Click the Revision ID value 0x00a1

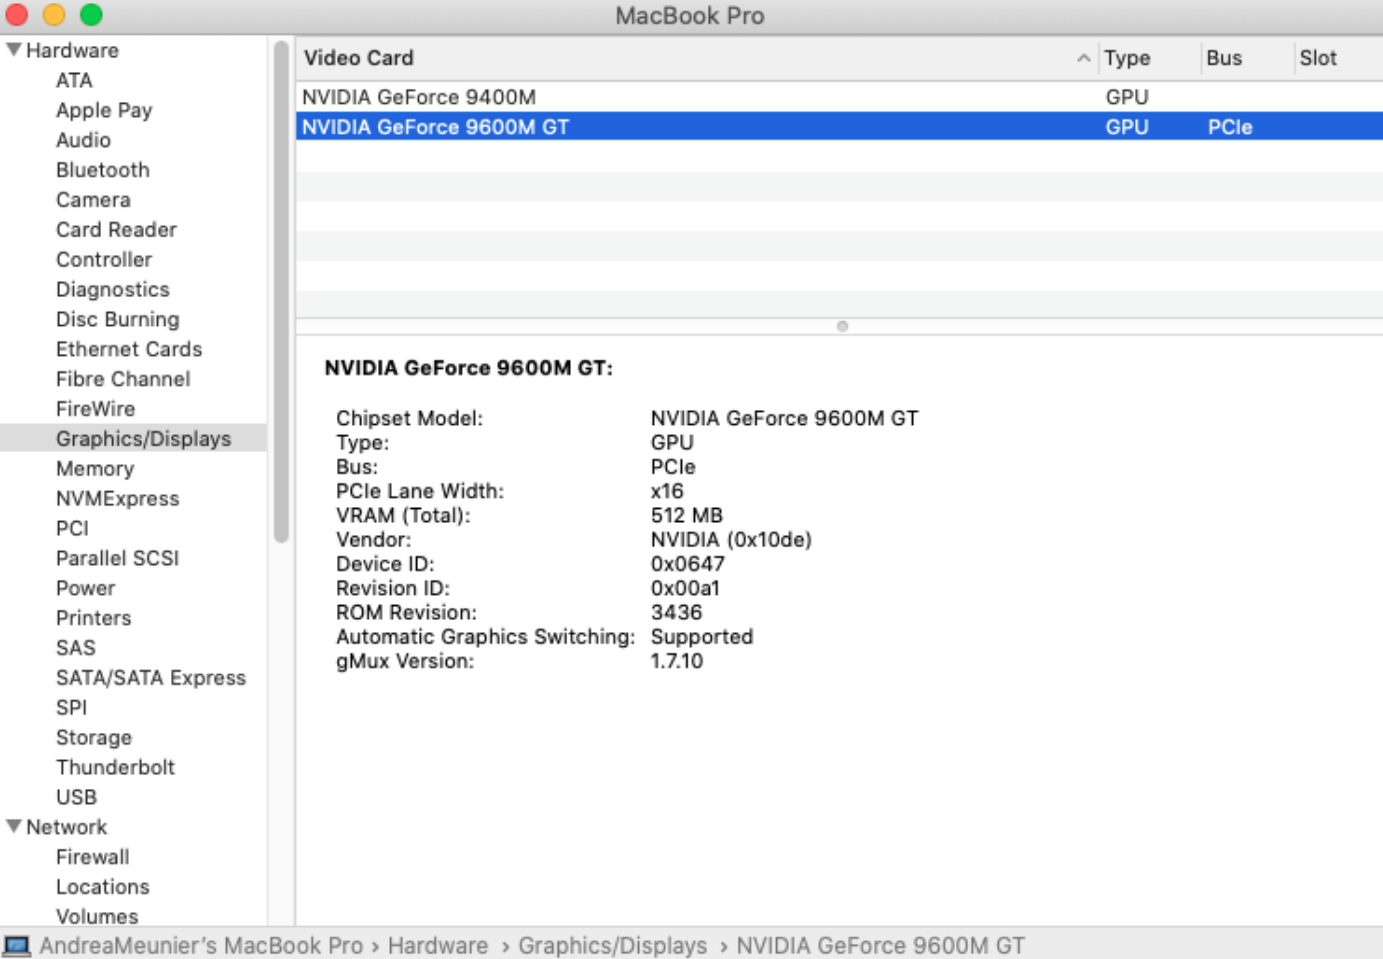coord(685,588)
